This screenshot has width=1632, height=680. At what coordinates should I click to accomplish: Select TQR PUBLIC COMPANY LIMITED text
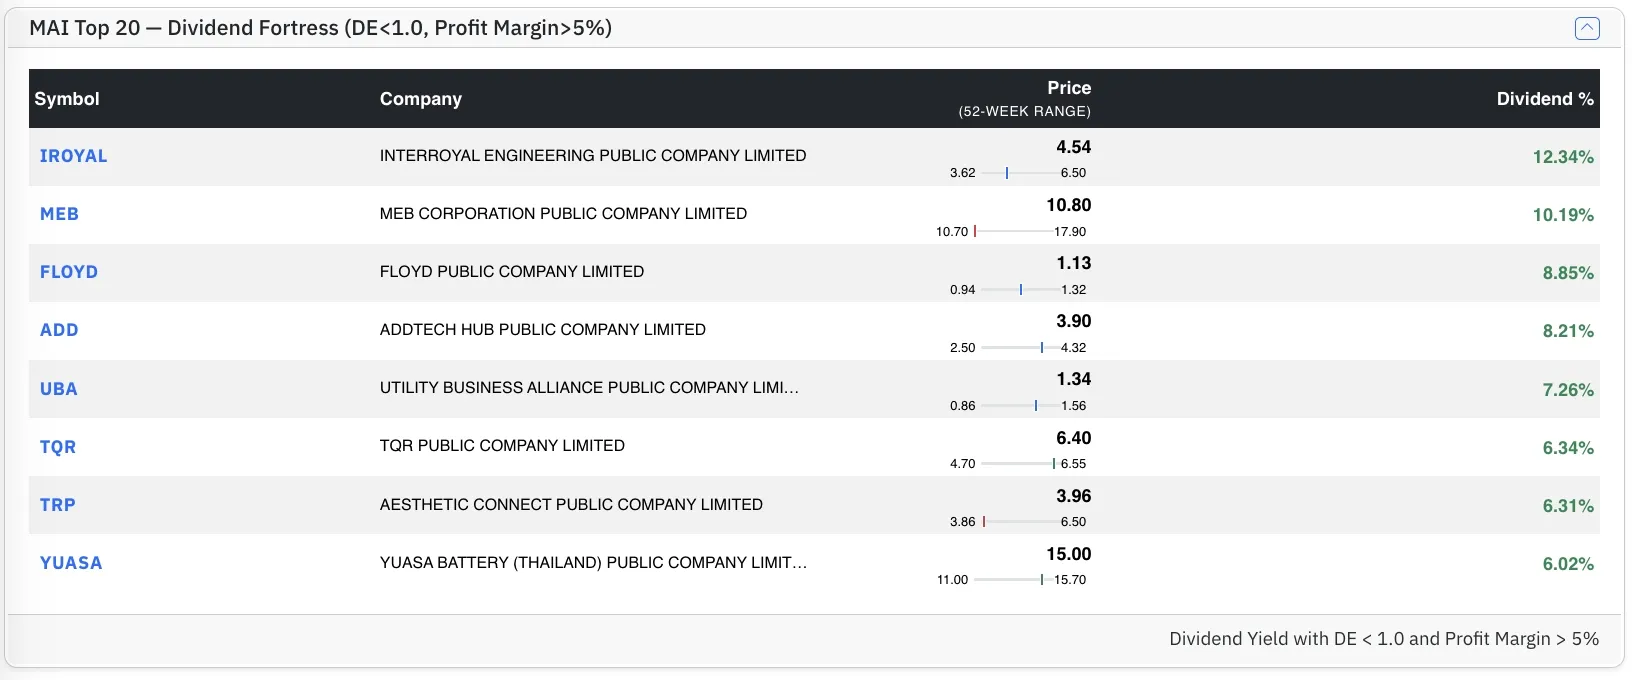(x=502, y=446)
